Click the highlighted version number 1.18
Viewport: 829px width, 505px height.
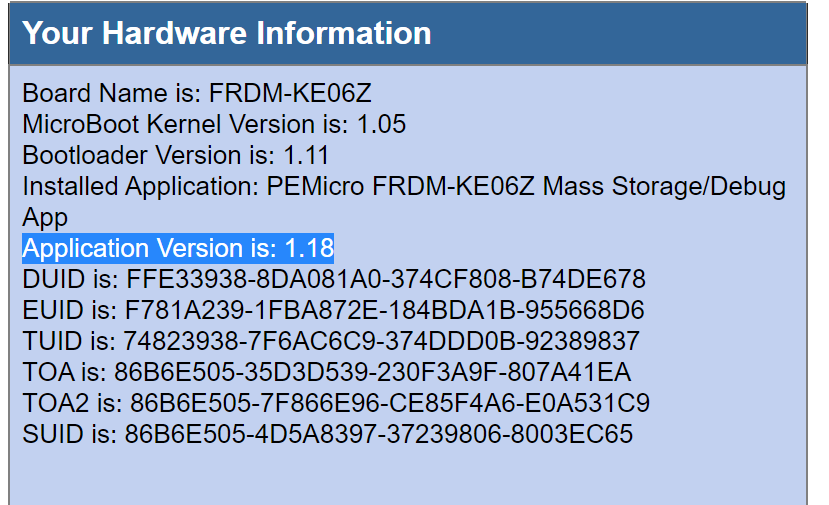(309, 248)
